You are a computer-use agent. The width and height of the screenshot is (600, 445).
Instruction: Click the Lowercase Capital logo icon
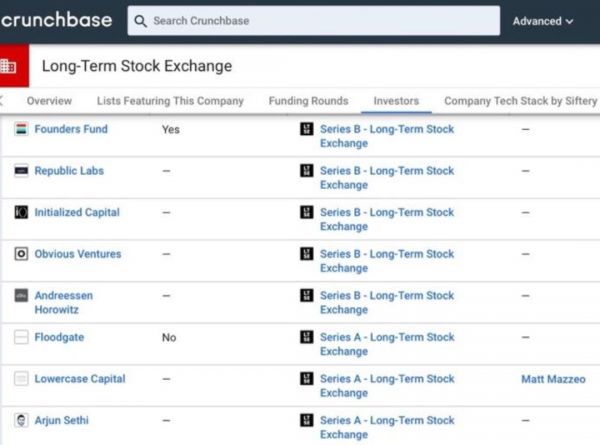[21, 379]
